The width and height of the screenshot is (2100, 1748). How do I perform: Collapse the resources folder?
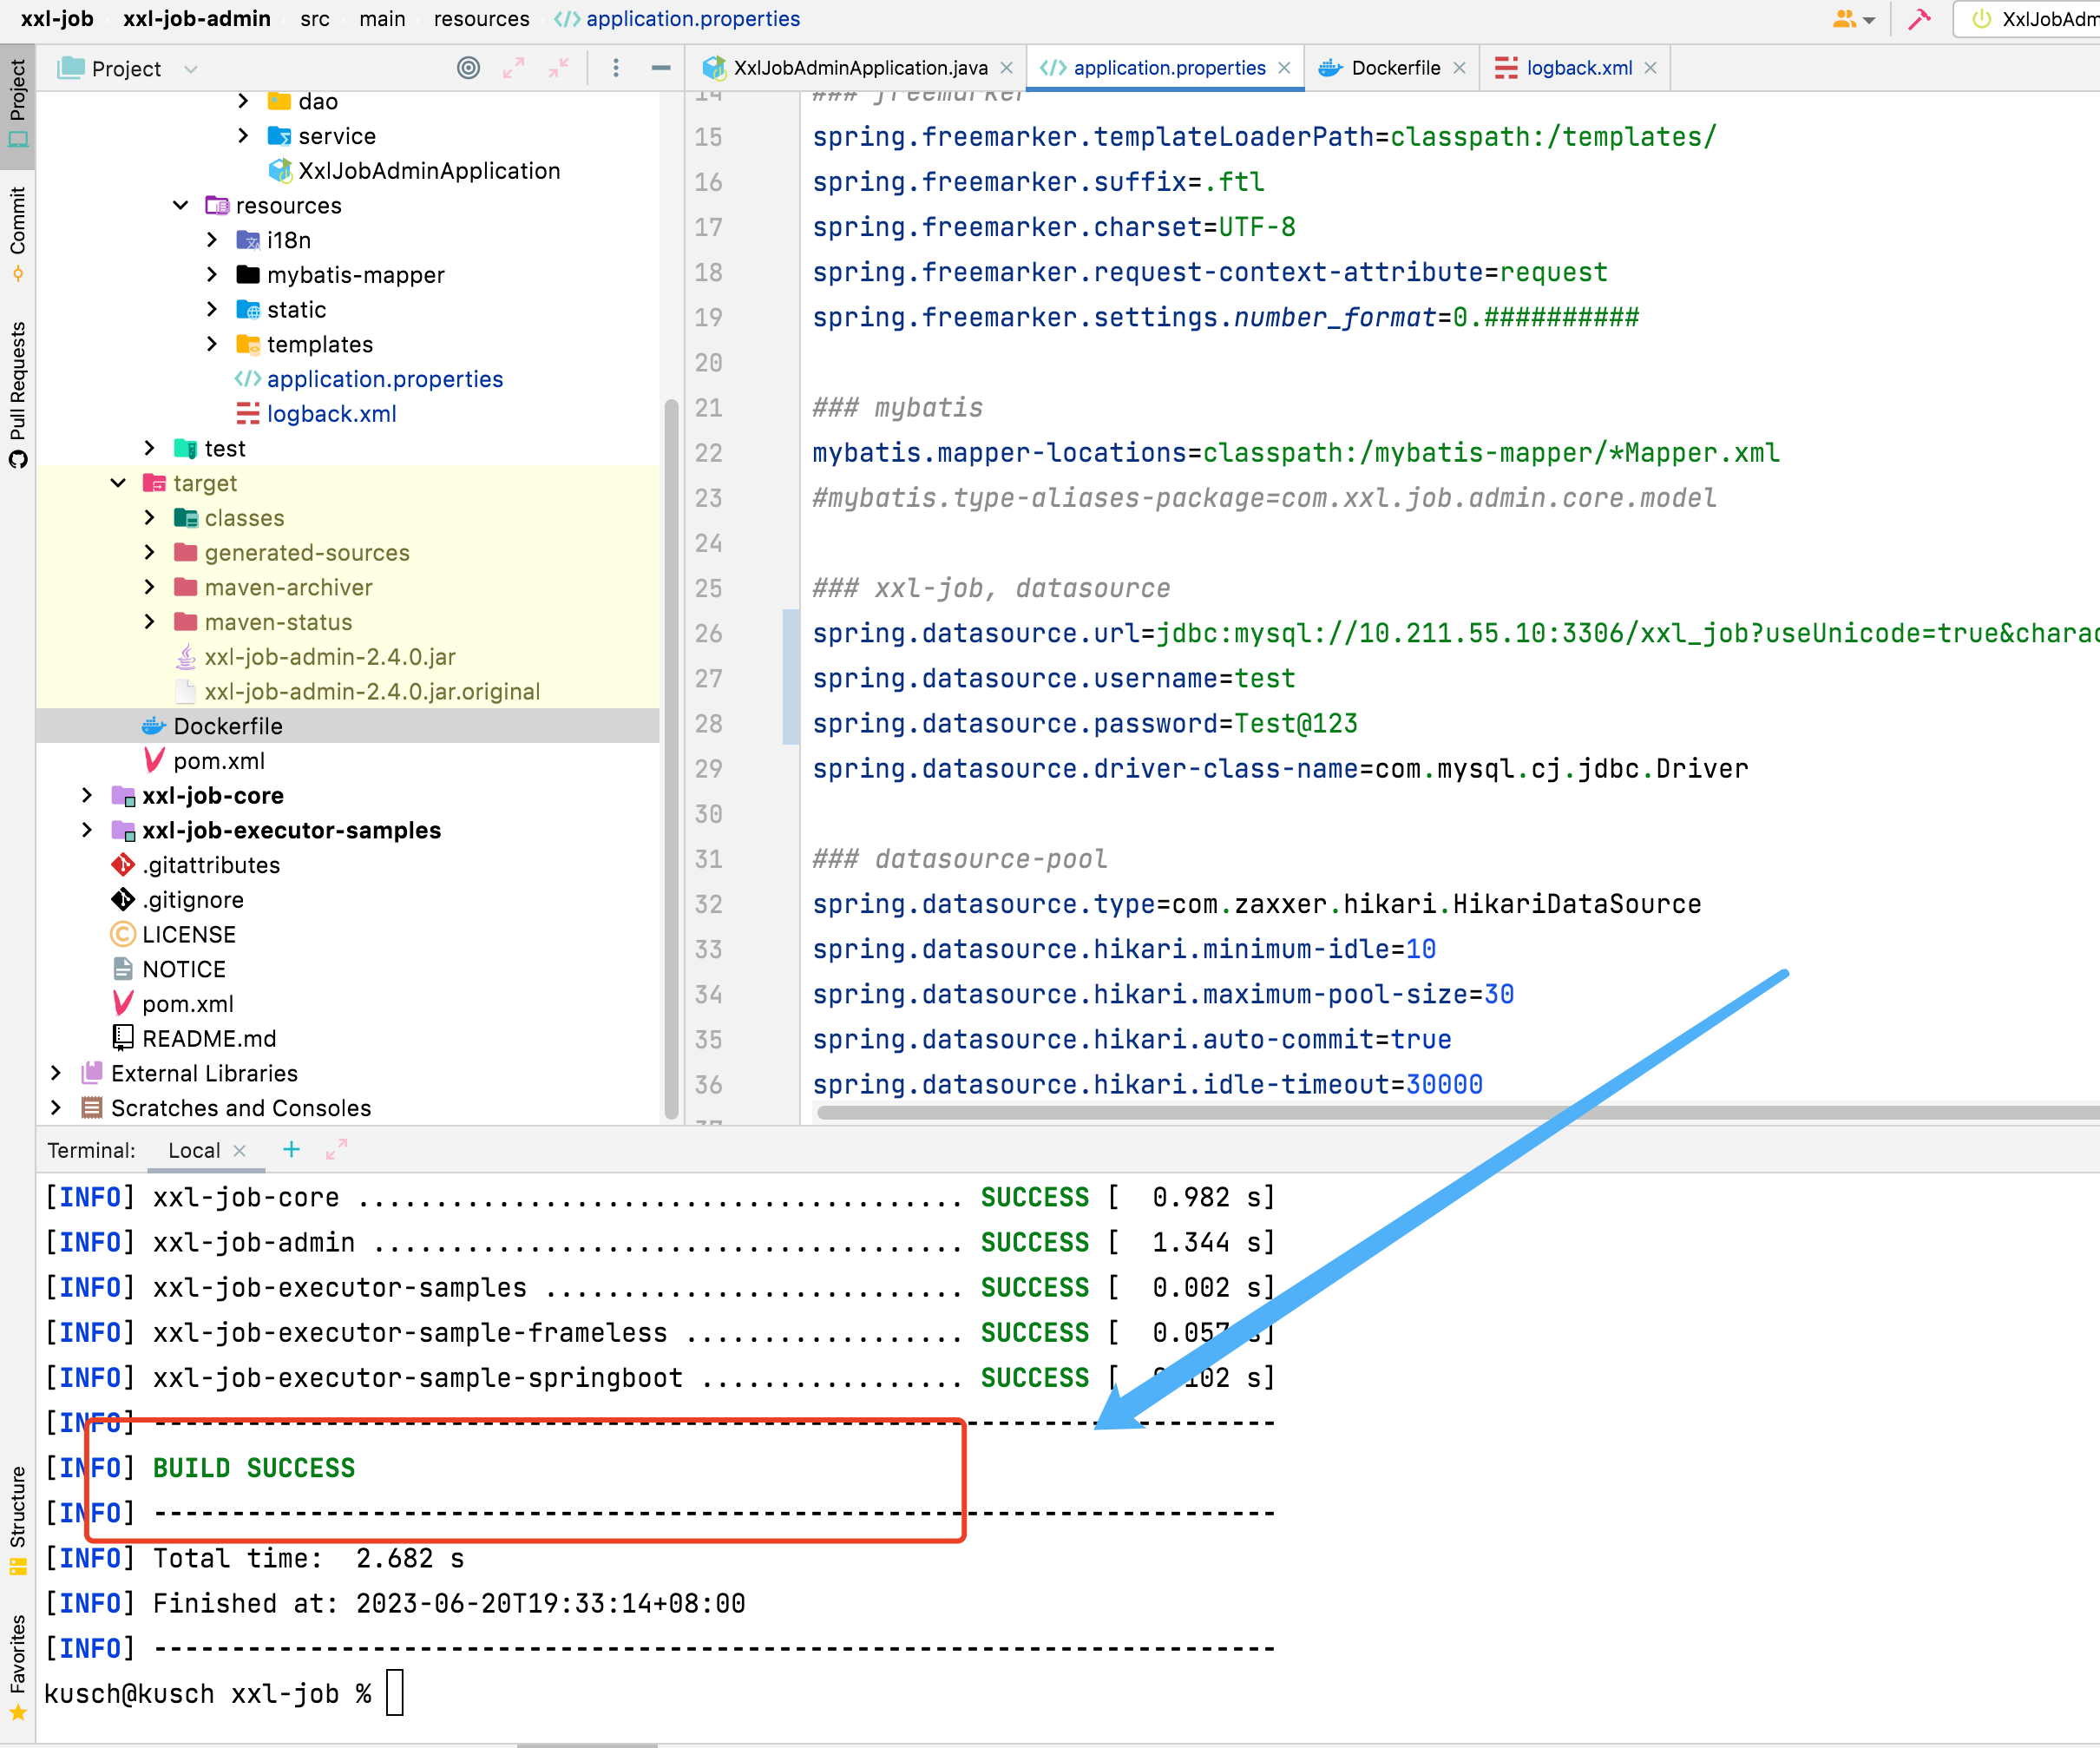tap(180, 205)
